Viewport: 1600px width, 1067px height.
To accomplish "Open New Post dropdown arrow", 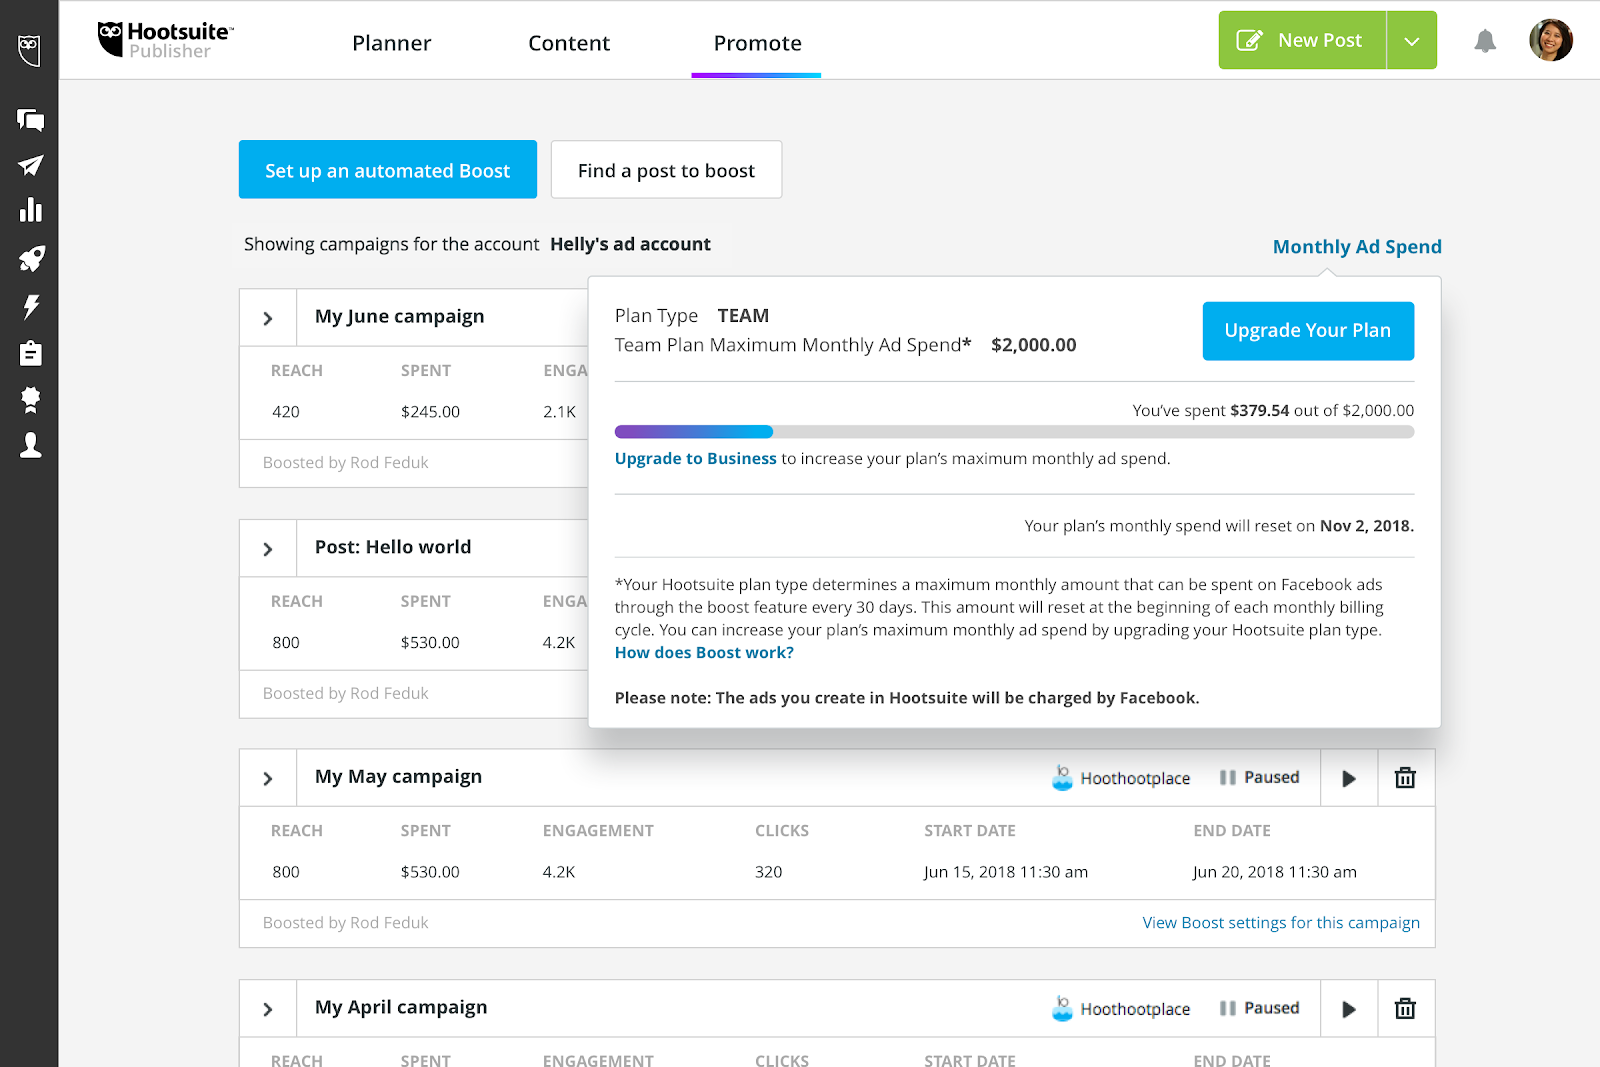I will coord(1412,40).
